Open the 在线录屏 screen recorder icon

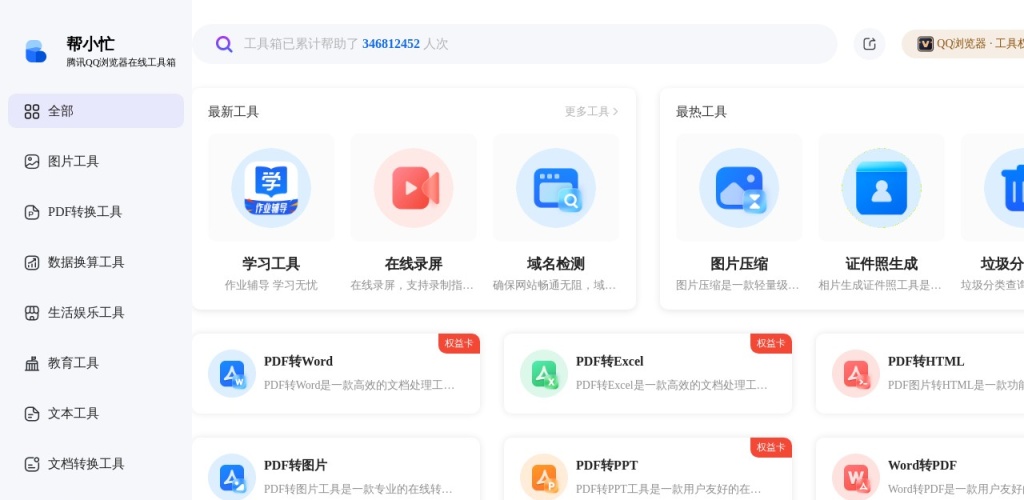(413, 188)
